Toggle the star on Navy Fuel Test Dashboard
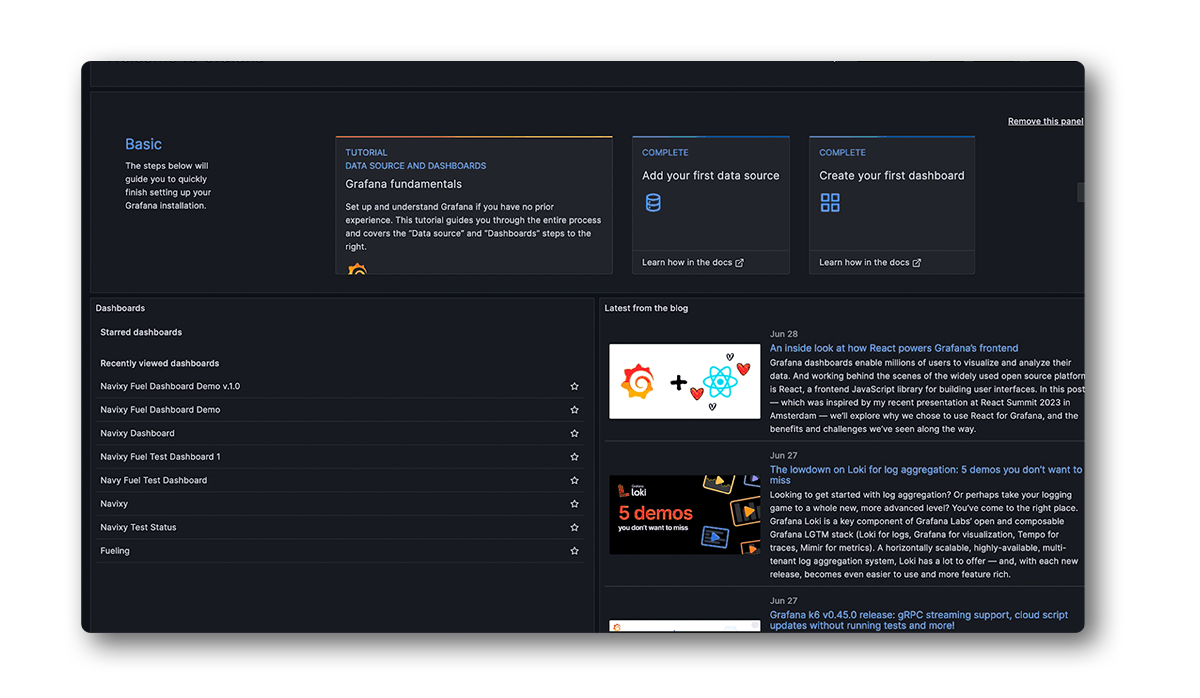The height and width of the screenshot is (698, 1200). click(574, 480)
